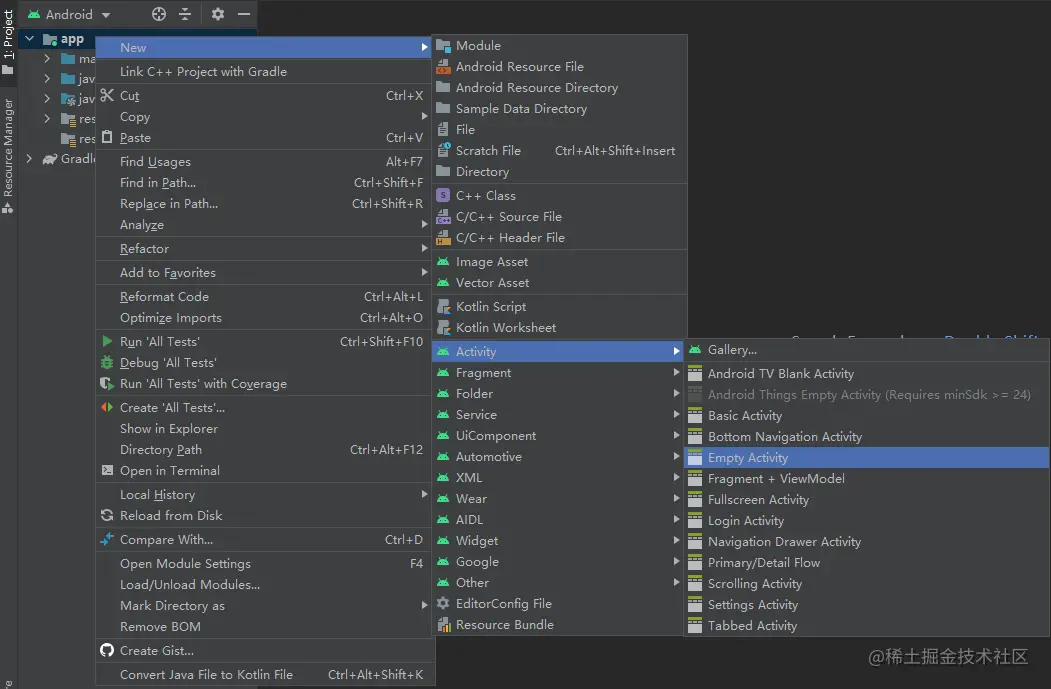Click the Cut scissors icon

(107, 95)
